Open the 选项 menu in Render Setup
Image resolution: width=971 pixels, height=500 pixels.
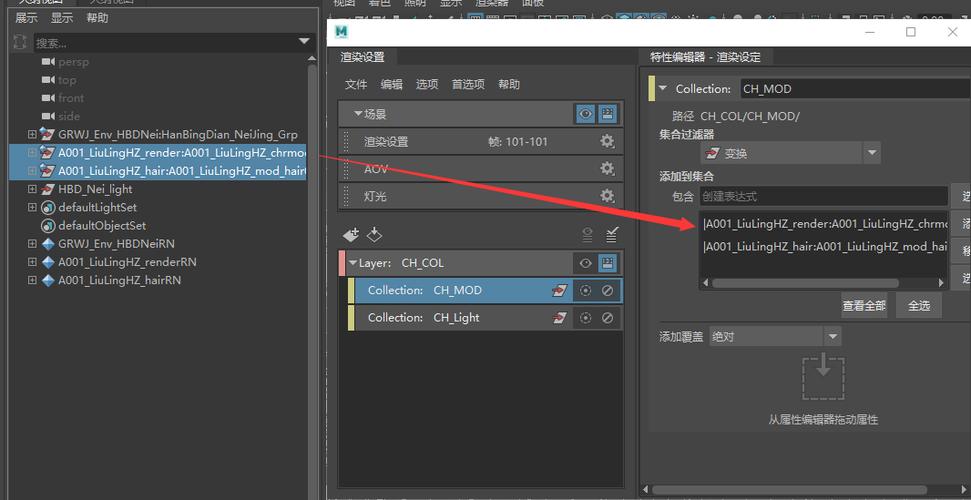tap(427, 84)
